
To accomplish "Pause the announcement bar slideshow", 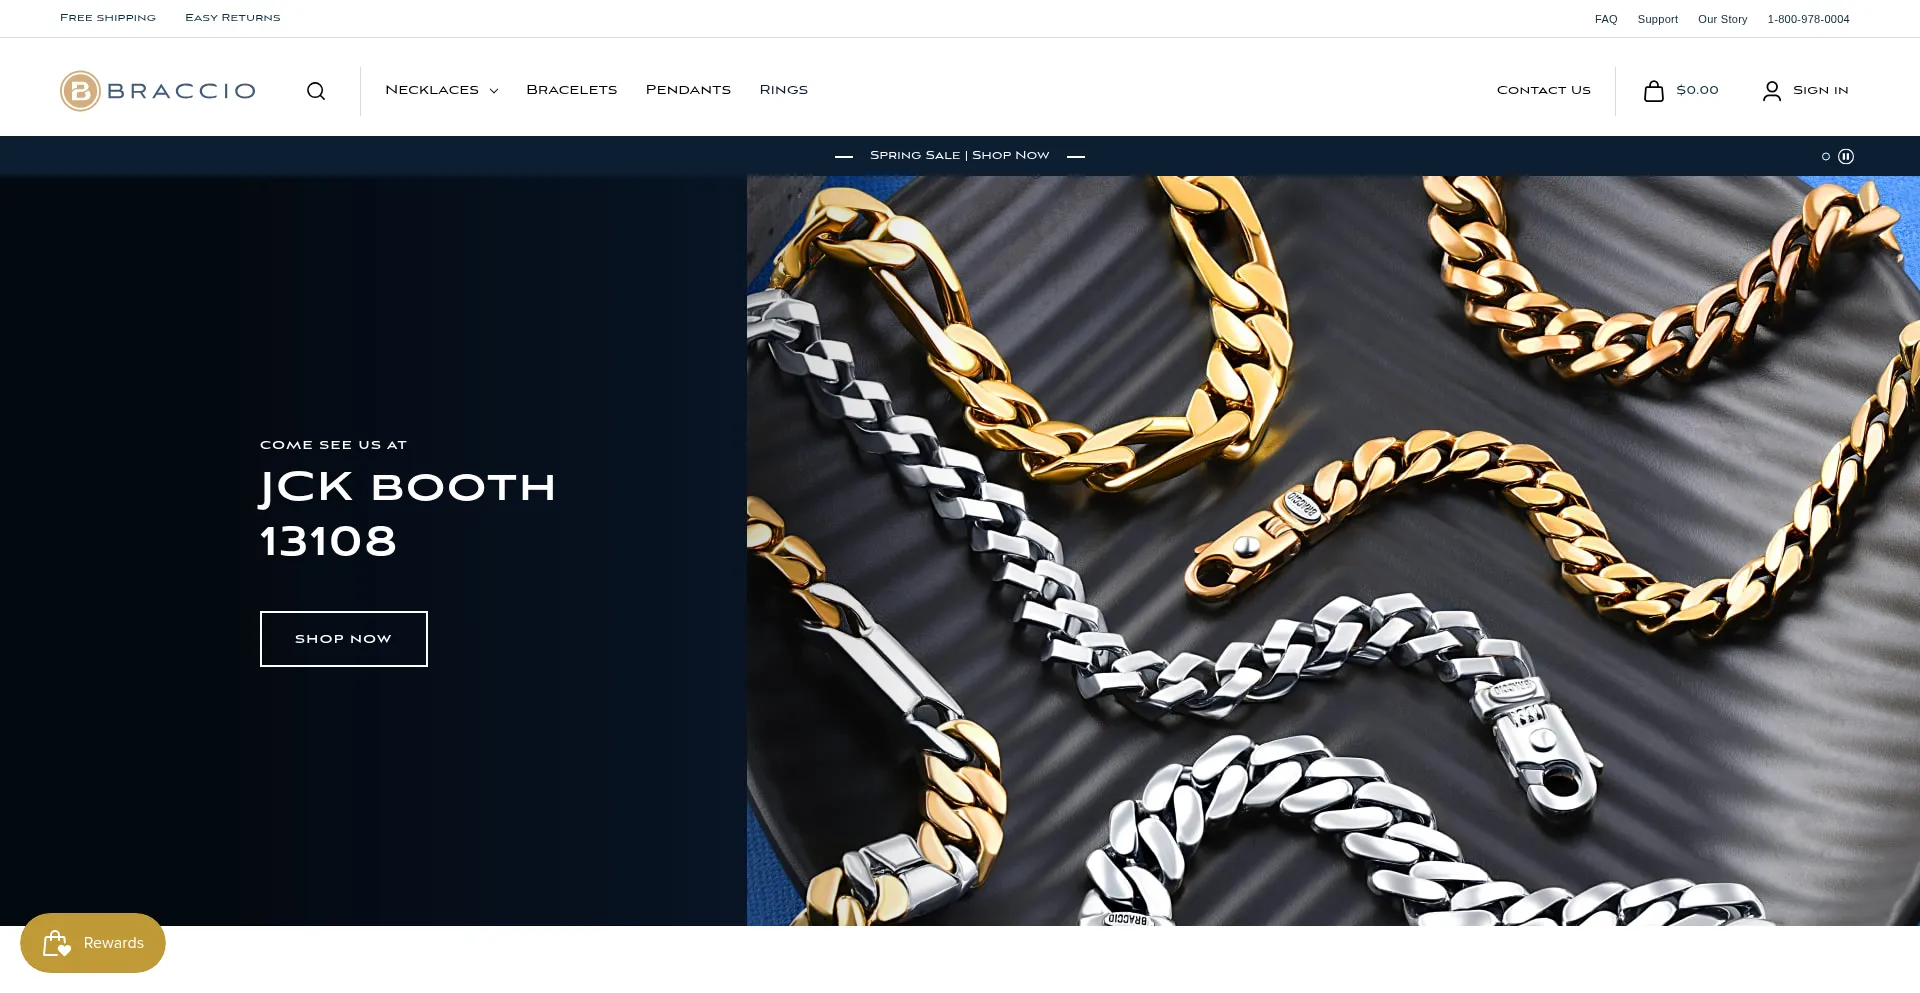I will pyautogui.click(x=1846, y=156).
